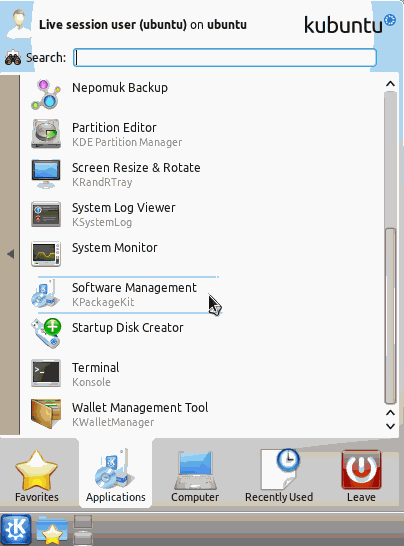Screen dimensions: 404x546
Task: Open the Recently Used tab
Action: (x=279, y=476)
